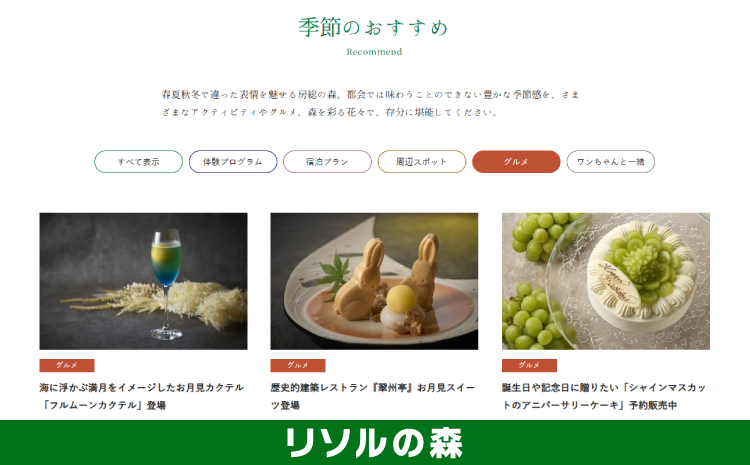750x465 pixels.
Task: Click the cocktail glass in first photo
Action: [x=166, y=284]
